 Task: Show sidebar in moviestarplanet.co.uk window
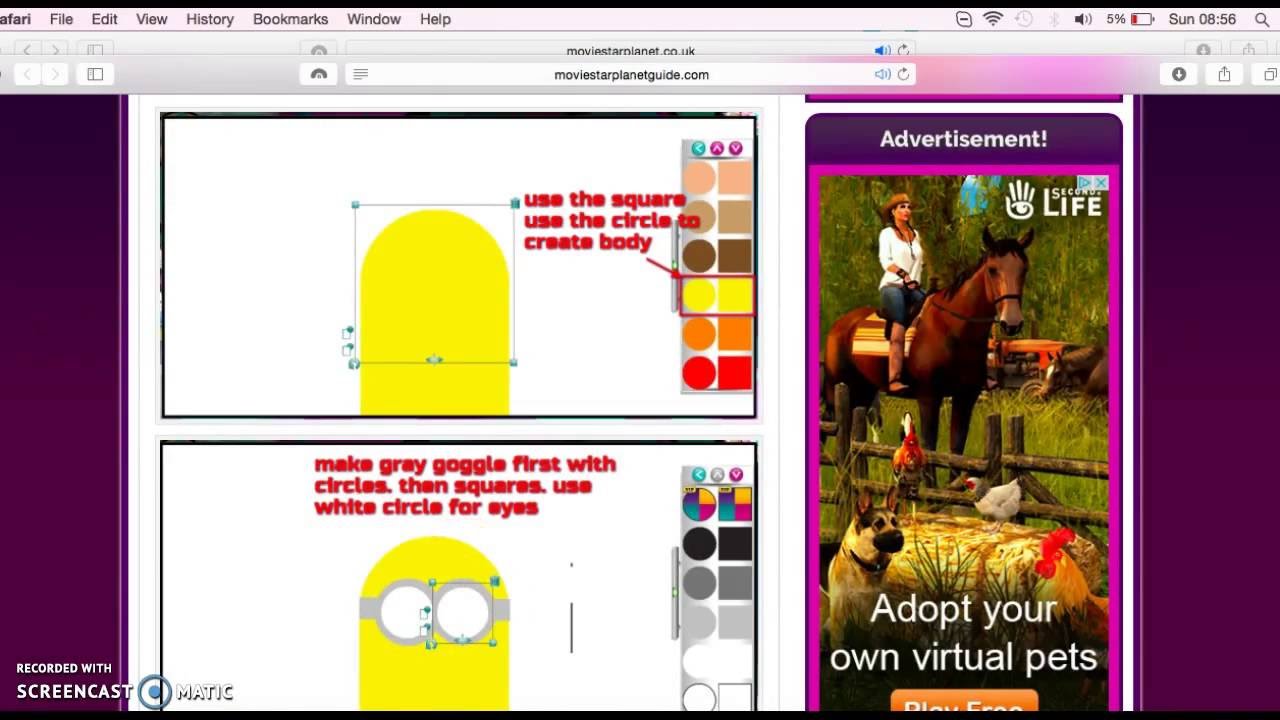click(x=95, y=50)
